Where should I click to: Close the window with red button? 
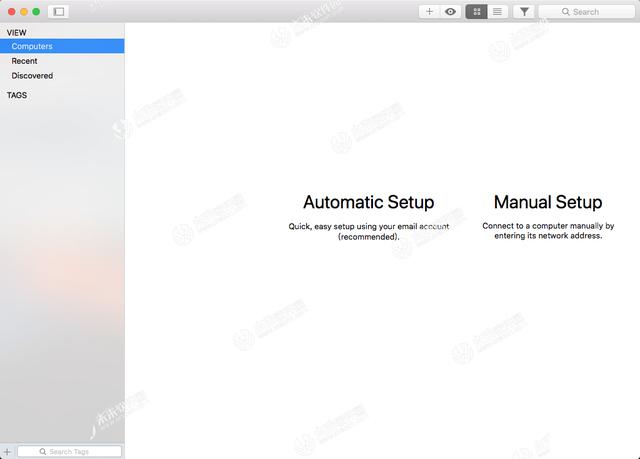11,12
